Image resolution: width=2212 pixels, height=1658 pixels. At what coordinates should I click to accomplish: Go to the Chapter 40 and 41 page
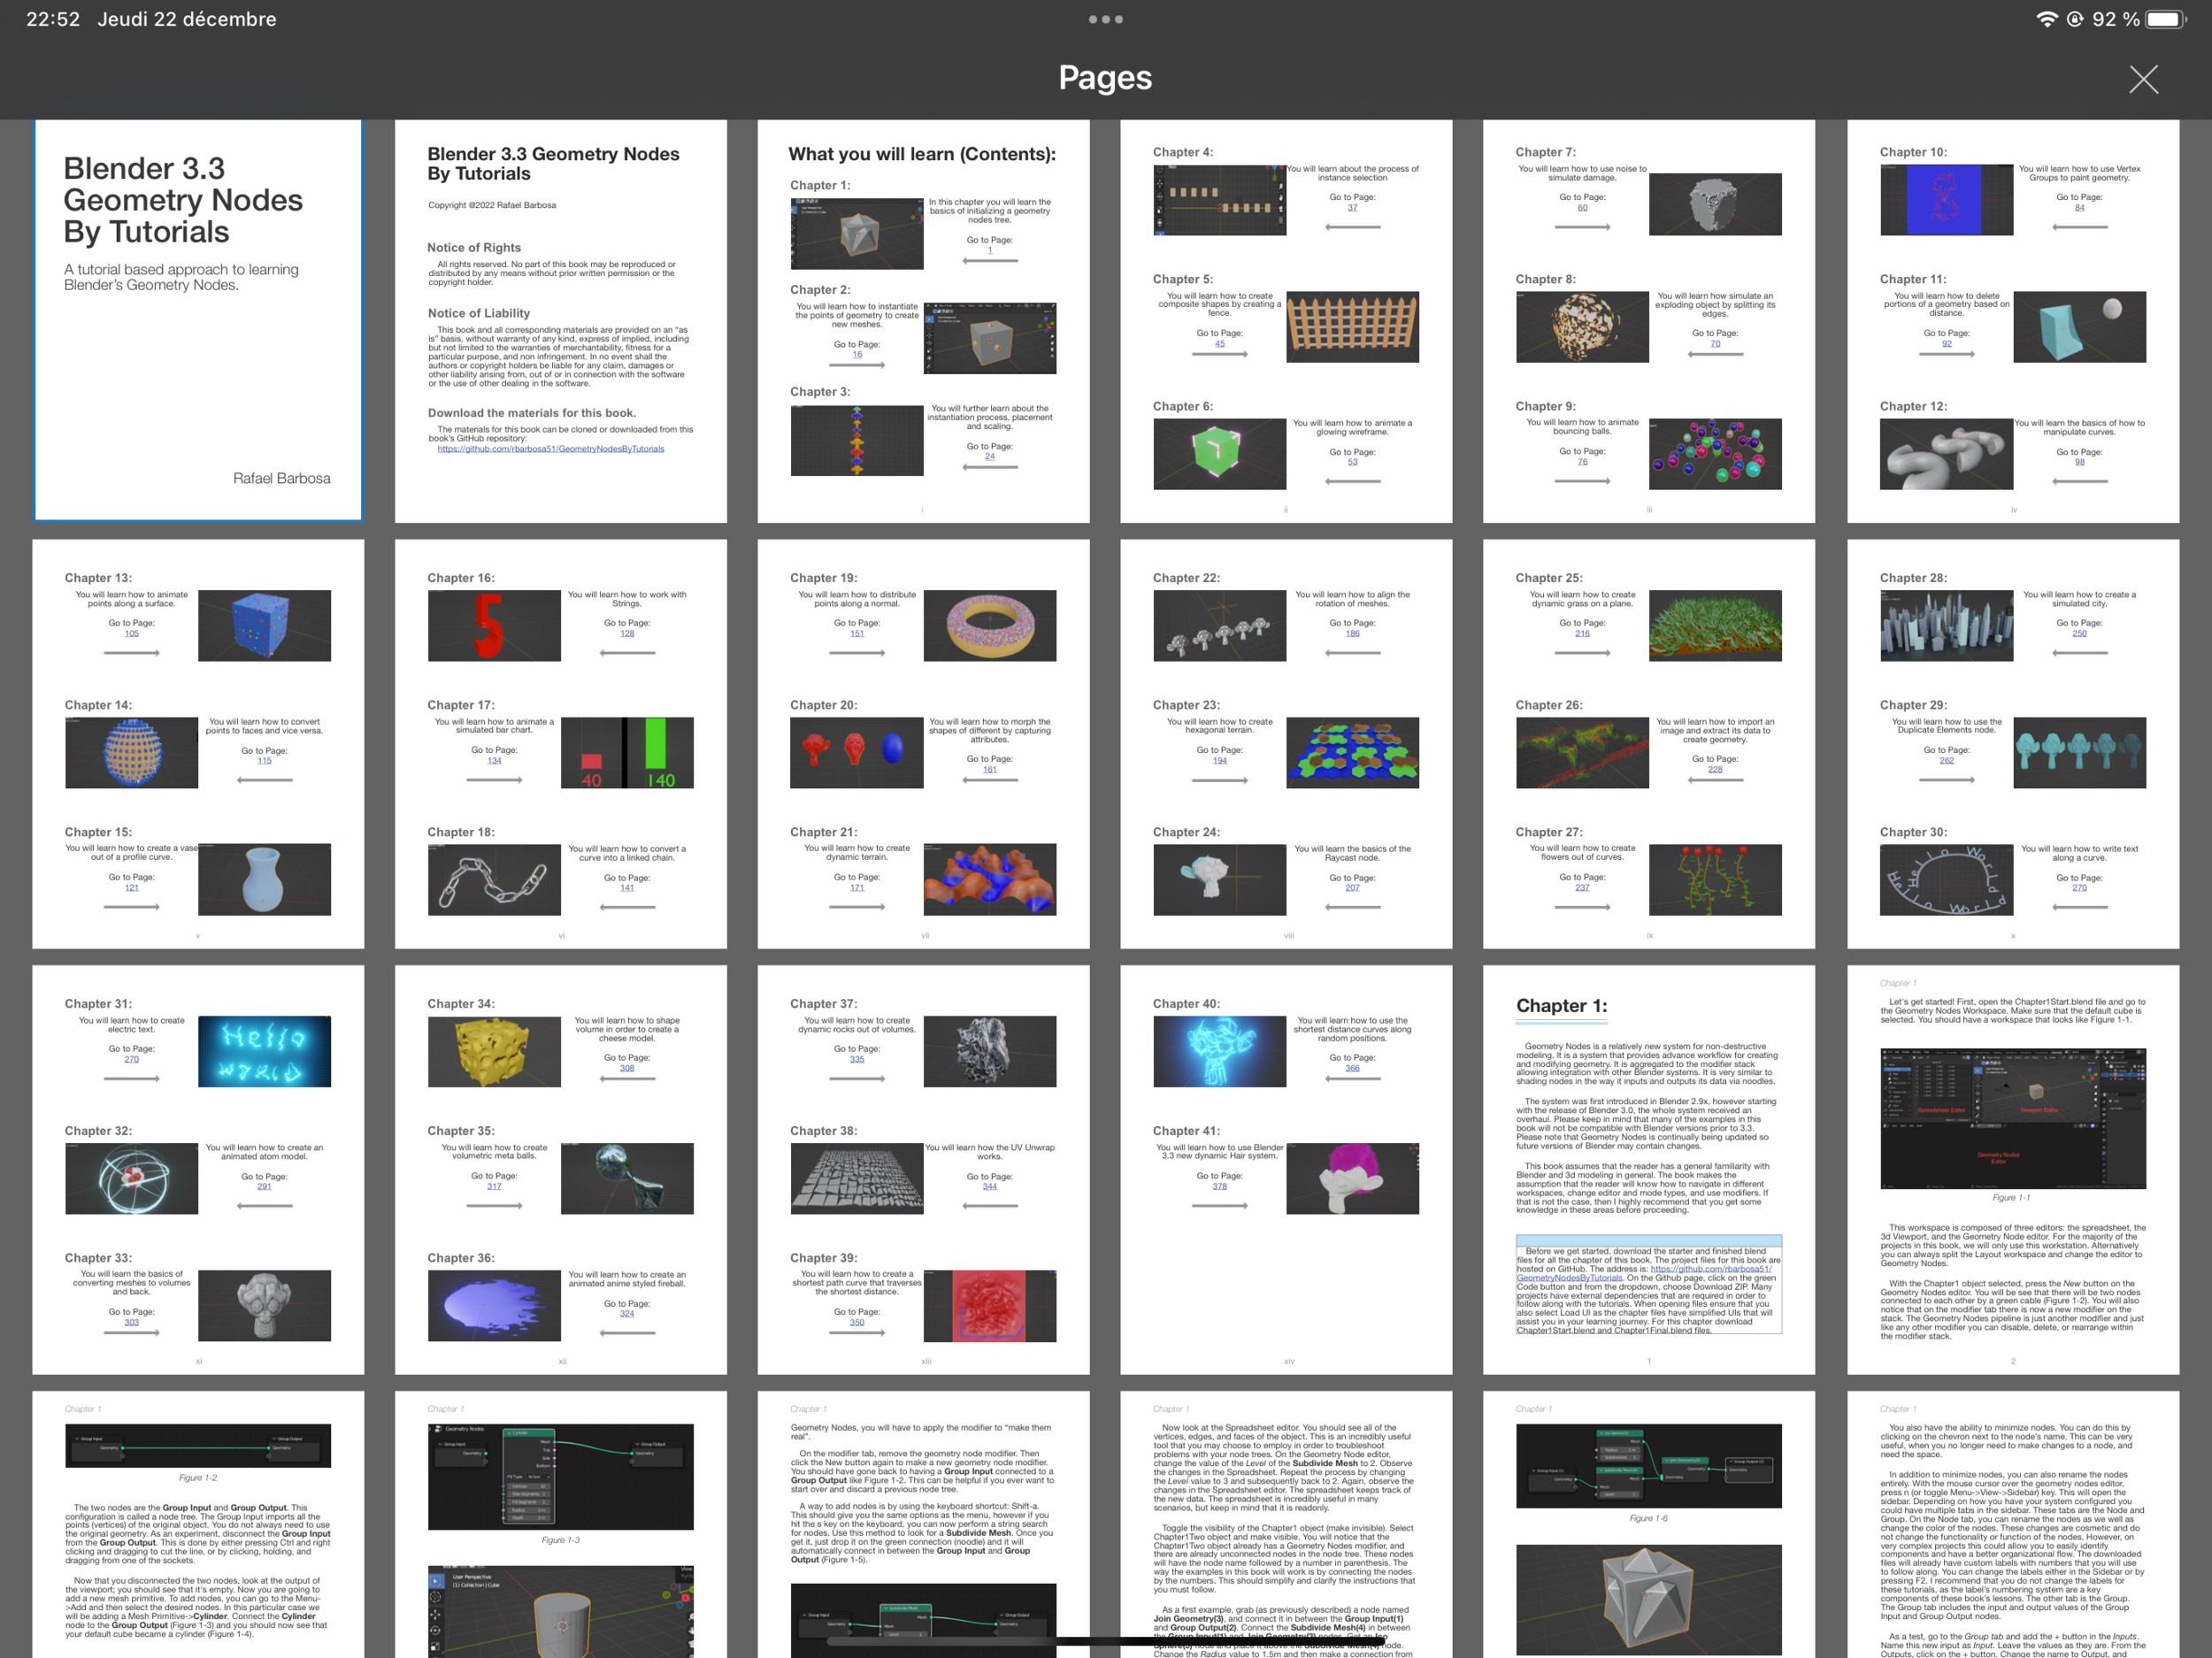tap(1286, 1169)
